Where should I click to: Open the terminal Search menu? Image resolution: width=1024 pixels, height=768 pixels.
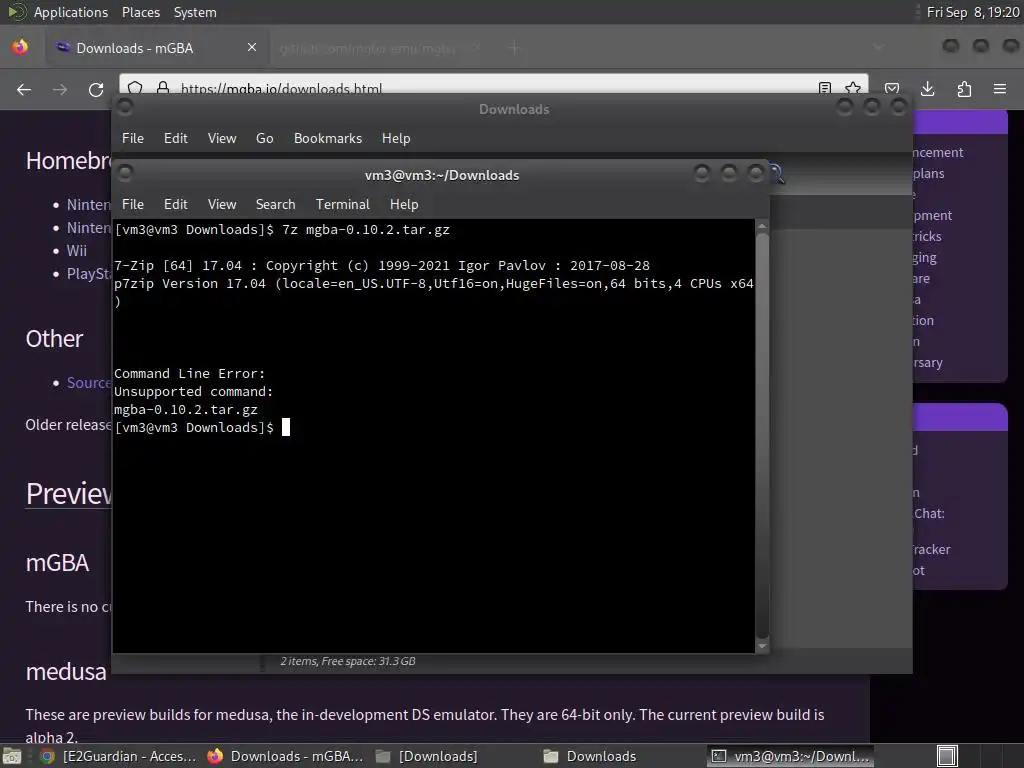coord(276,204)
